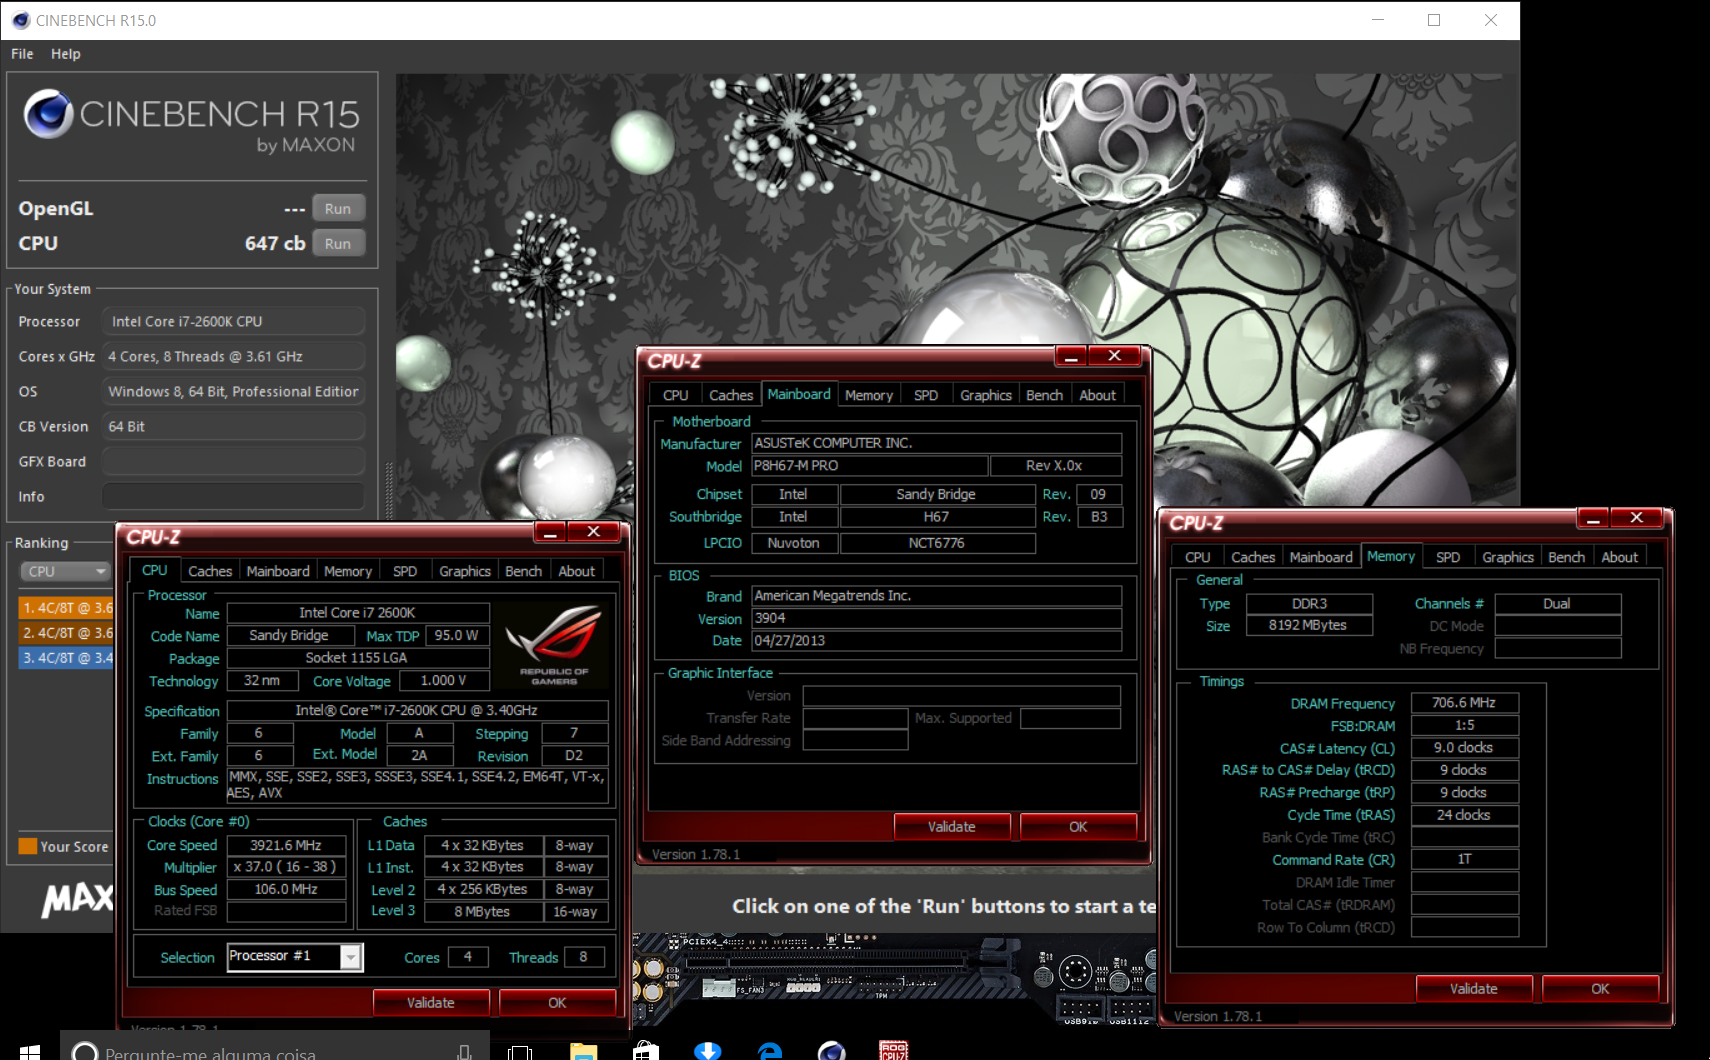Image resolution: width=1710 pixels, height=1060 pixels.
Task: Select ranking entry 3. 4C/8T @ 3.4
Action: (x=67, y=658)
